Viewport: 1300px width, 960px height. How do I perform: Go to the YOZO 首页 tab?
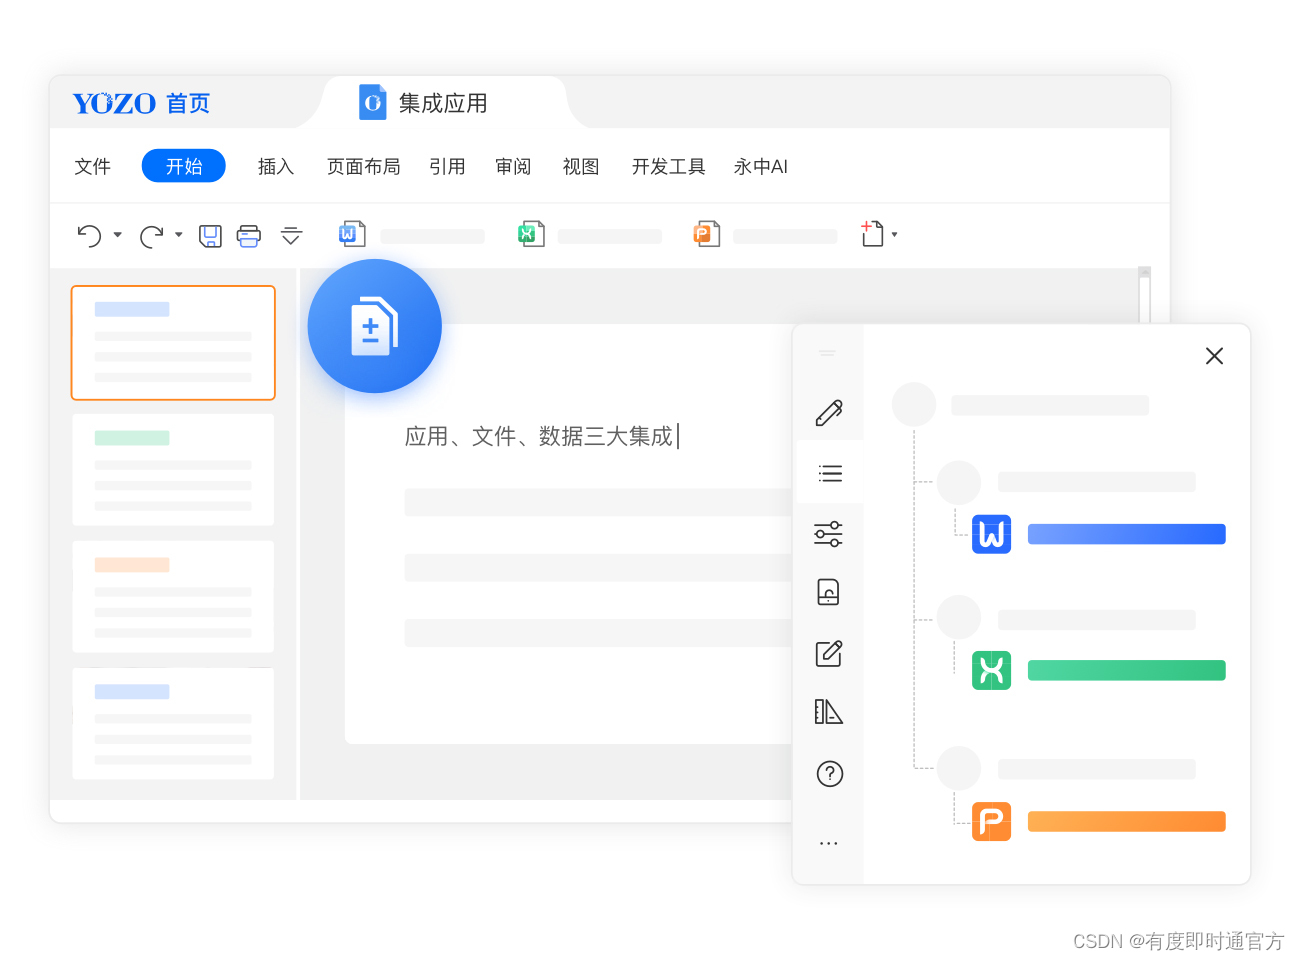141,103
